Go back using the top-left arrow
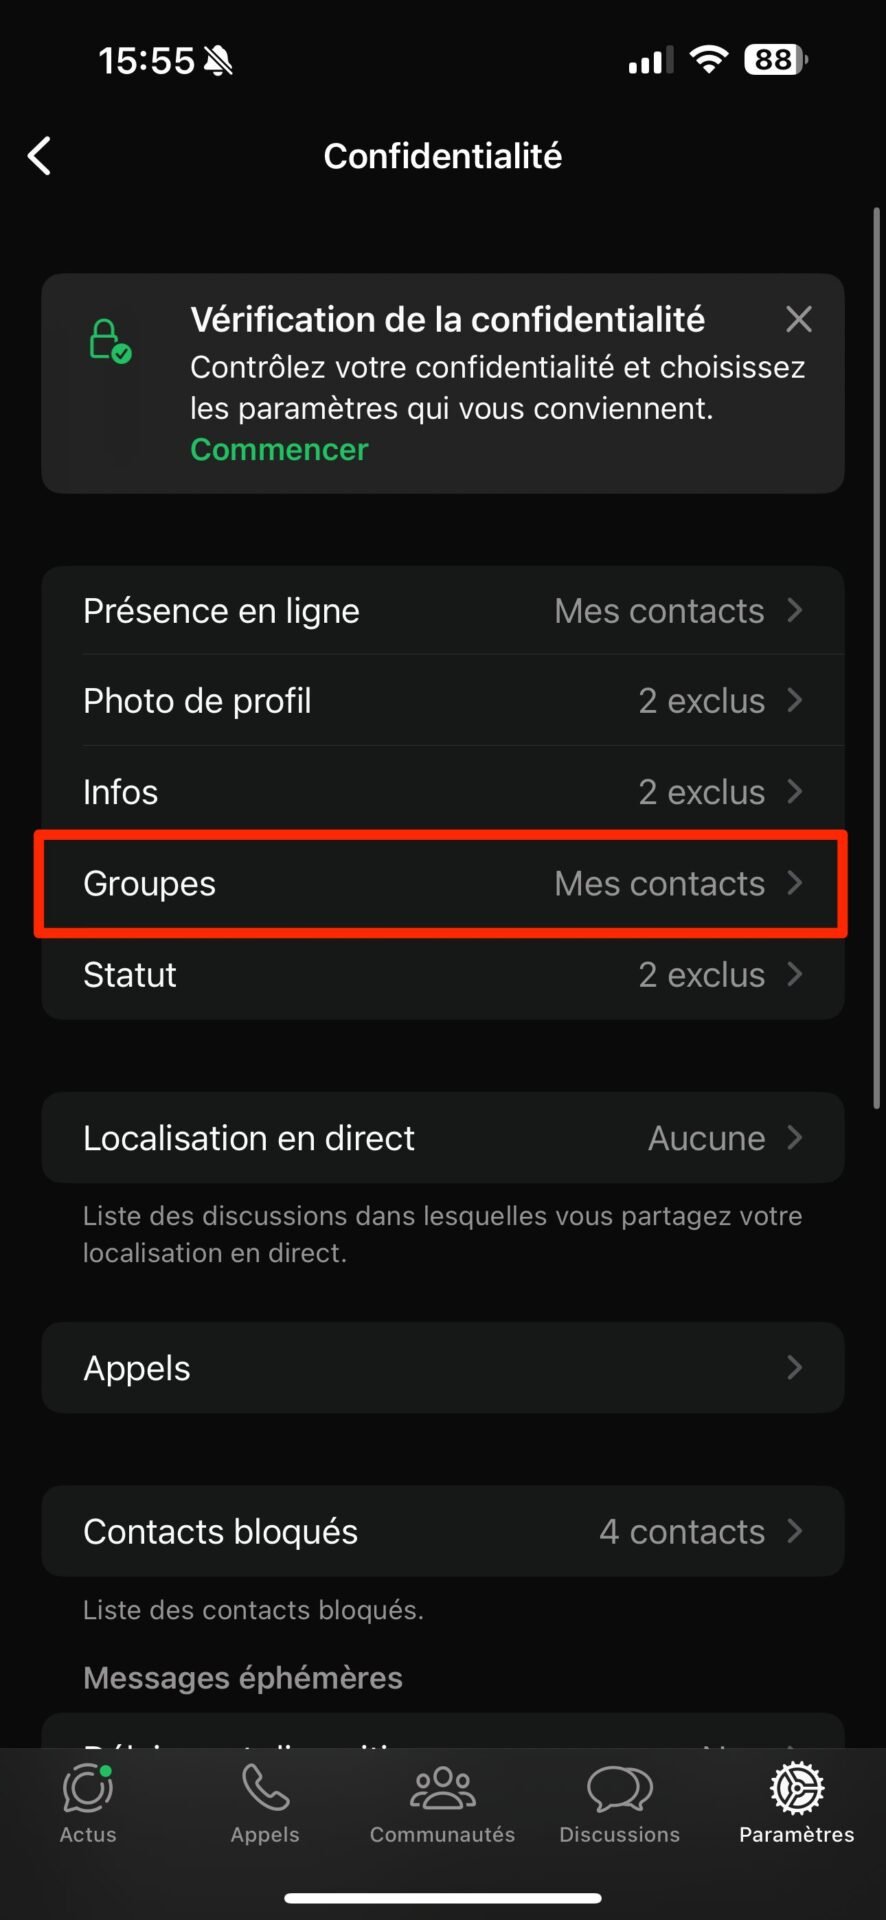 [x=39, y=156]
